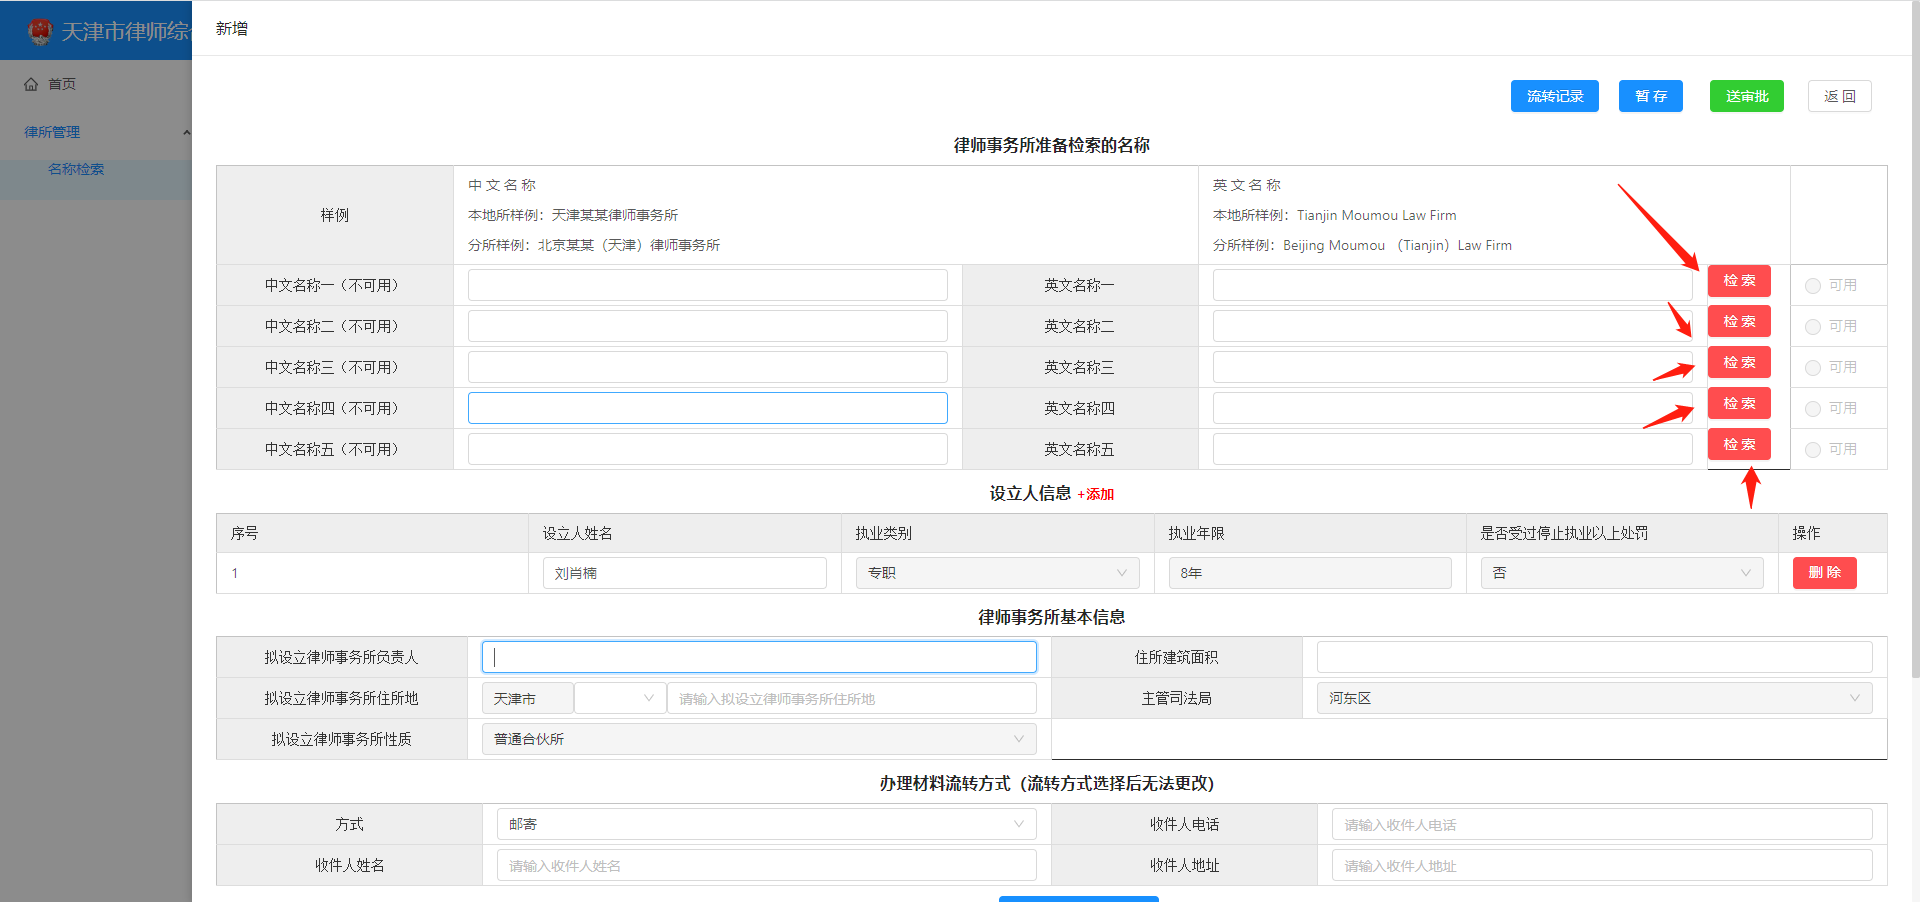Select 可用 radio for name three
This screenshot has height=902, width=1920.
click(1812, 368)
